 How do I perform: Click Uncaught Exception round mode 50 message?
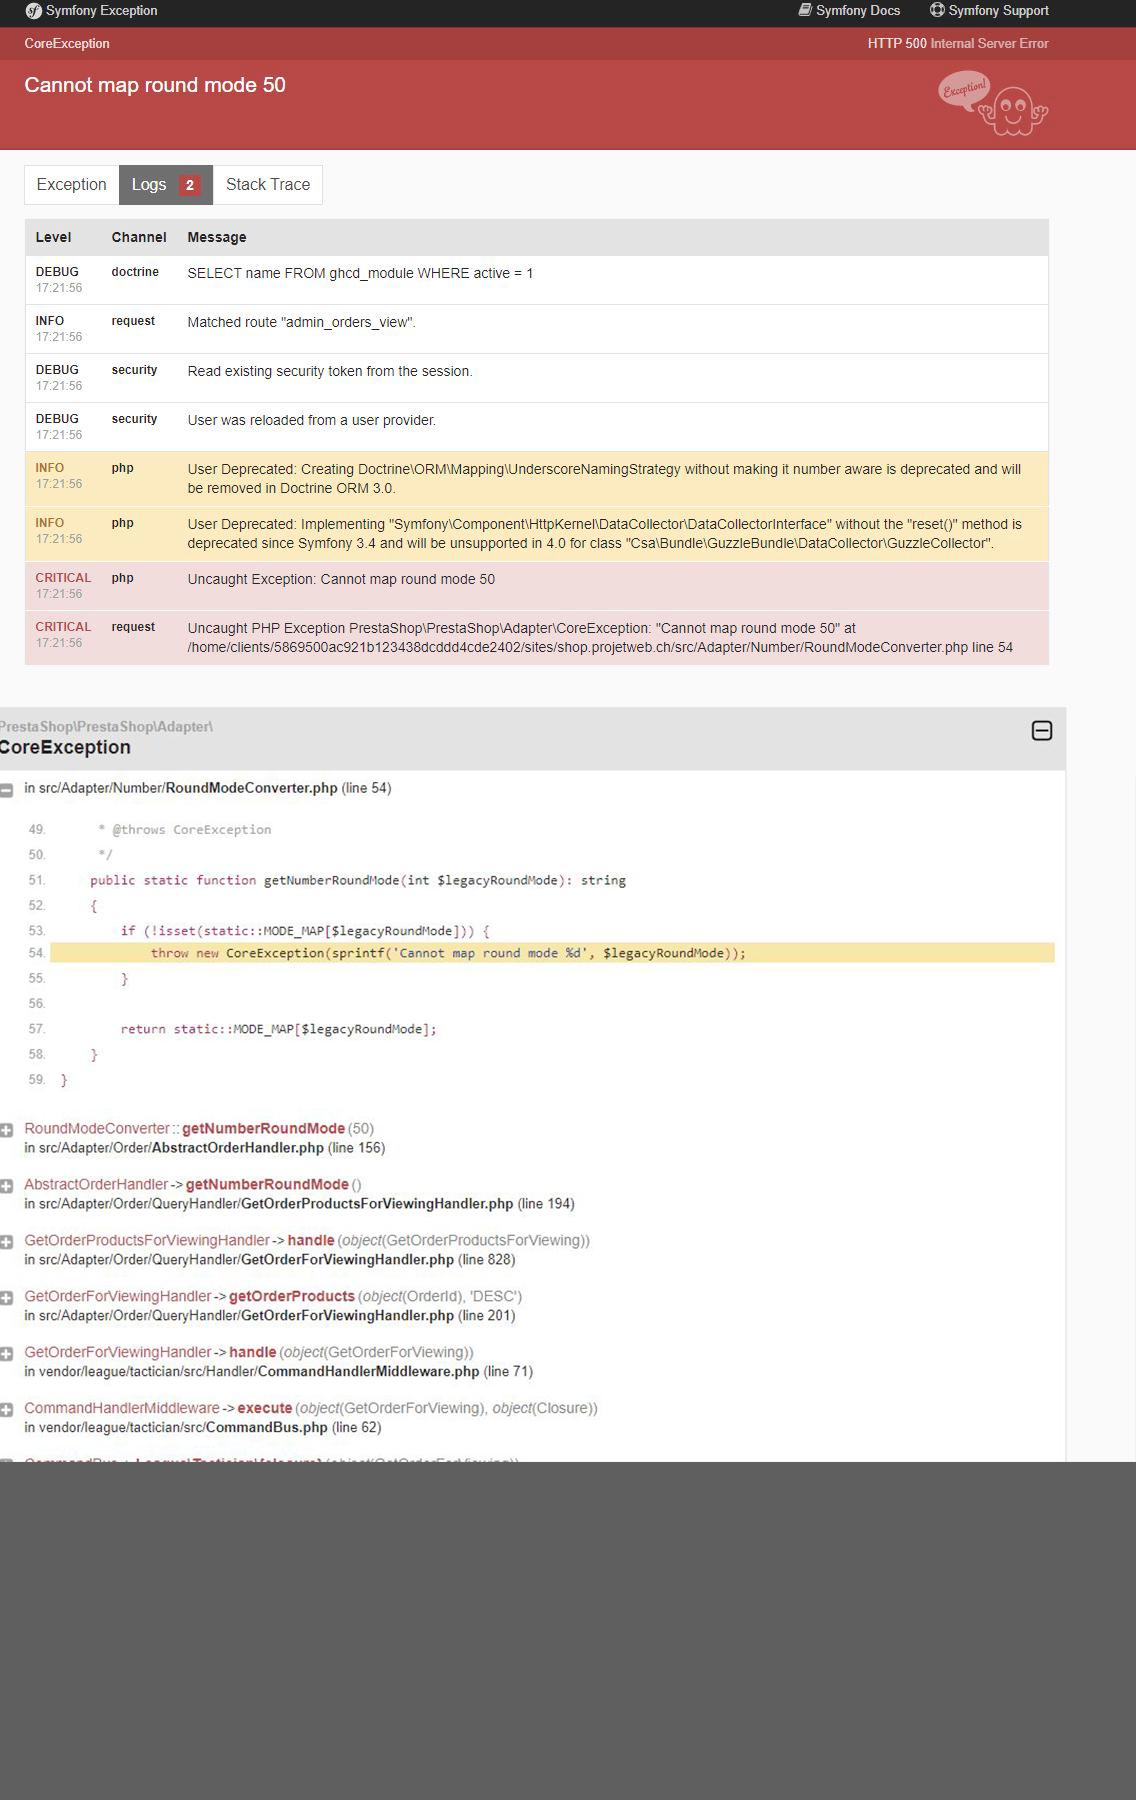(341, 579)
